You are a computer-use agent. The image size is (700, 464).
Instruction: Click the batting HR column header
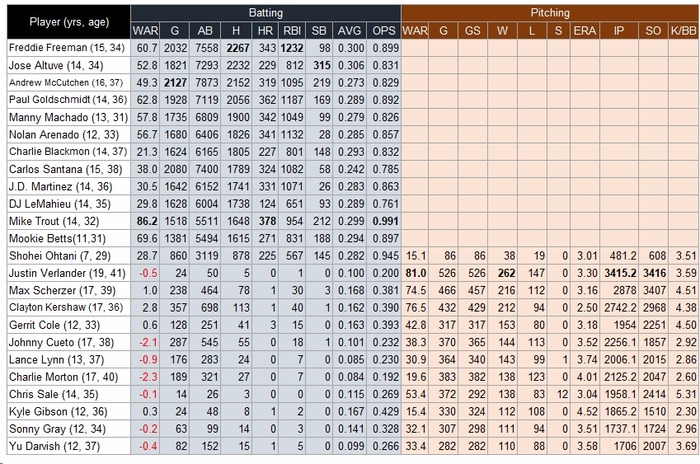(x=265, y=30)
